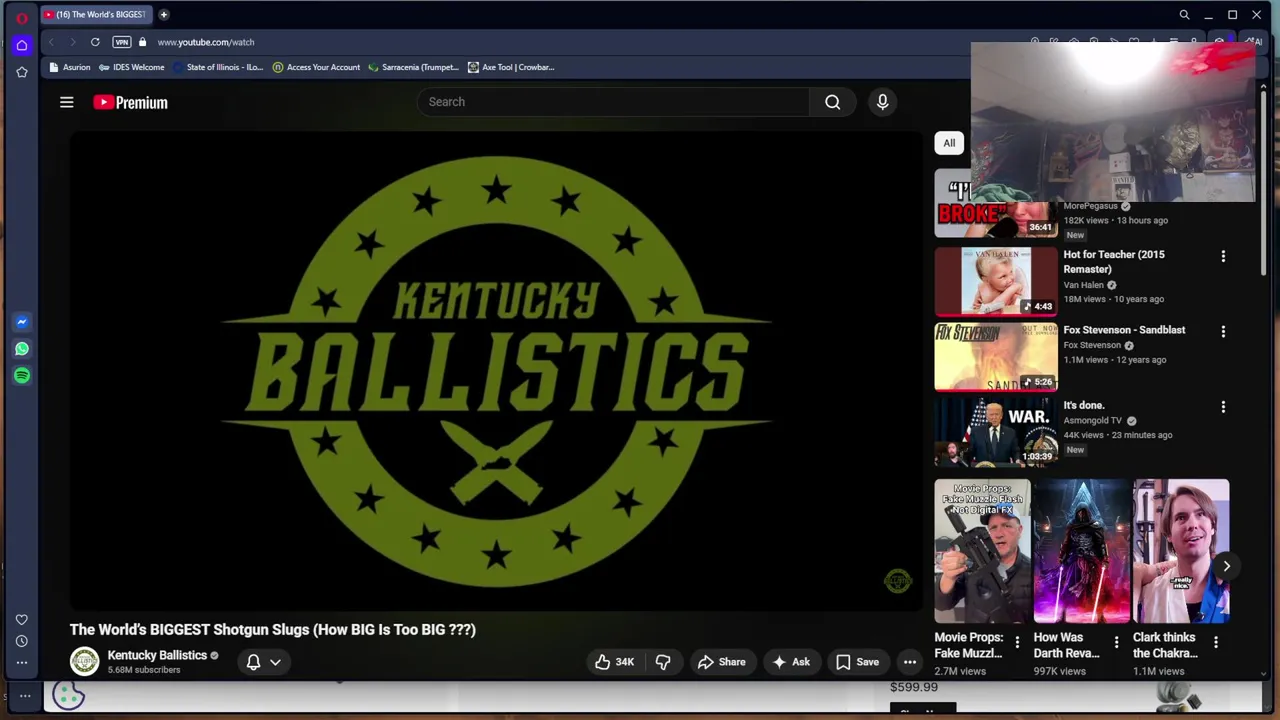Open the IDES Welcome bookmark
This screenshot has width=1280, height=720.
131,67
